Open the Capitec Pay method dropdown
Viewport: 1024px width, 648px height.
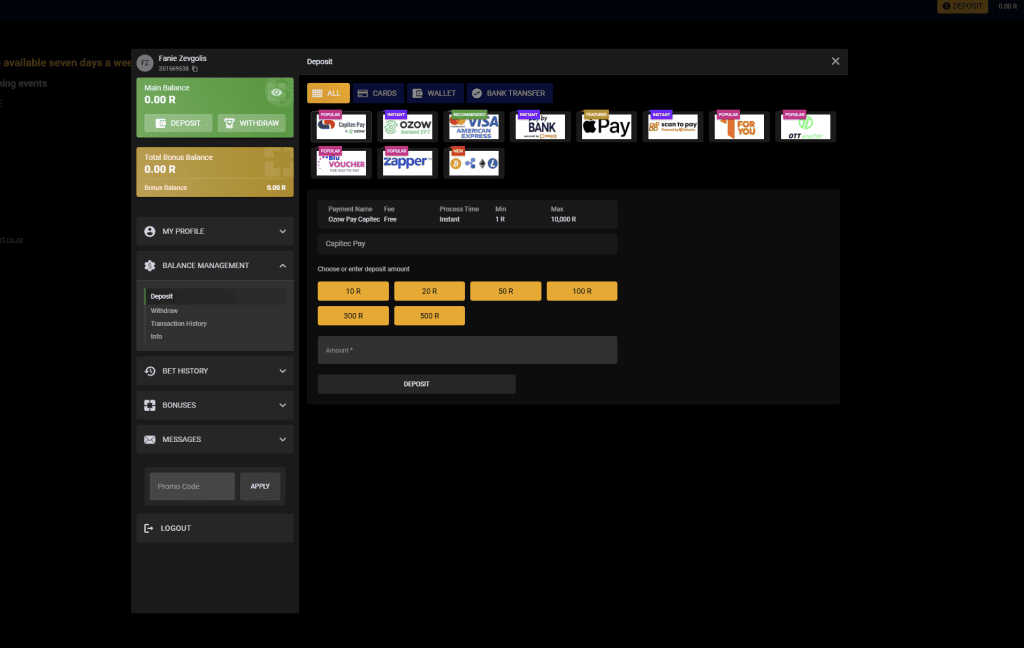click(x=467, y=244)
